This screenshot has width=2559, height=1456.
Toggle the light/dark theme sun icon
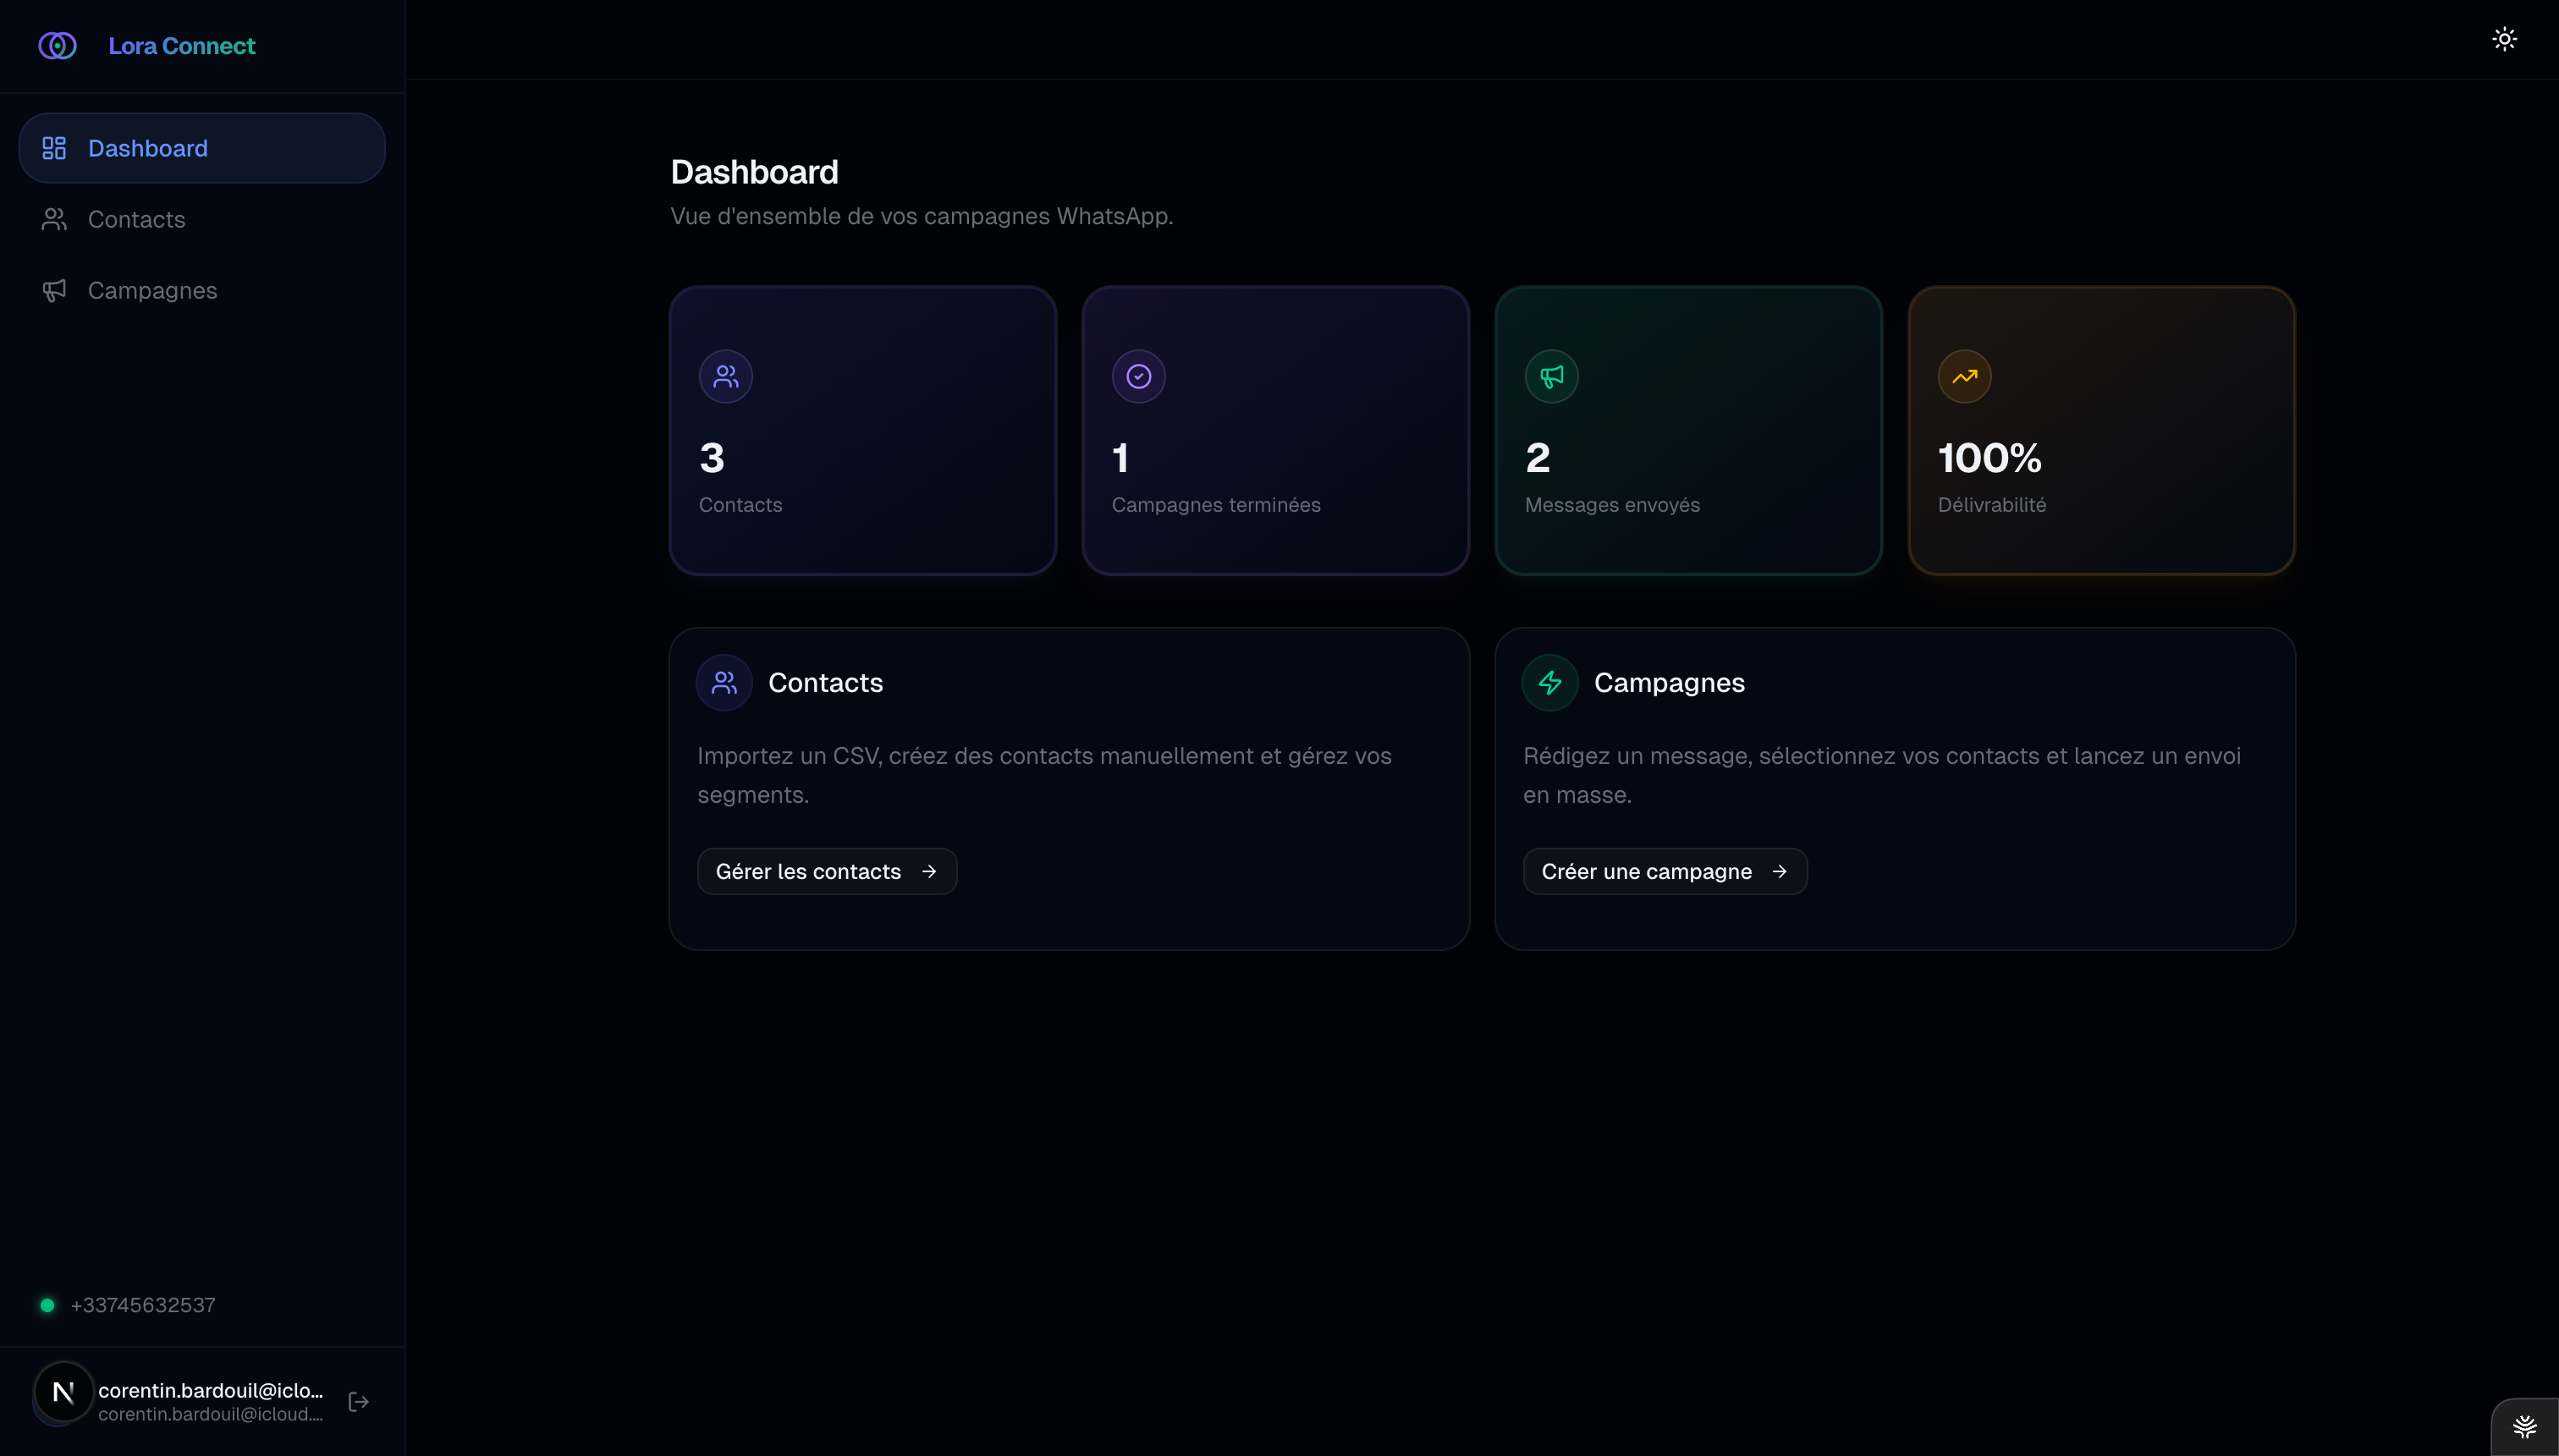[2504, 39]
